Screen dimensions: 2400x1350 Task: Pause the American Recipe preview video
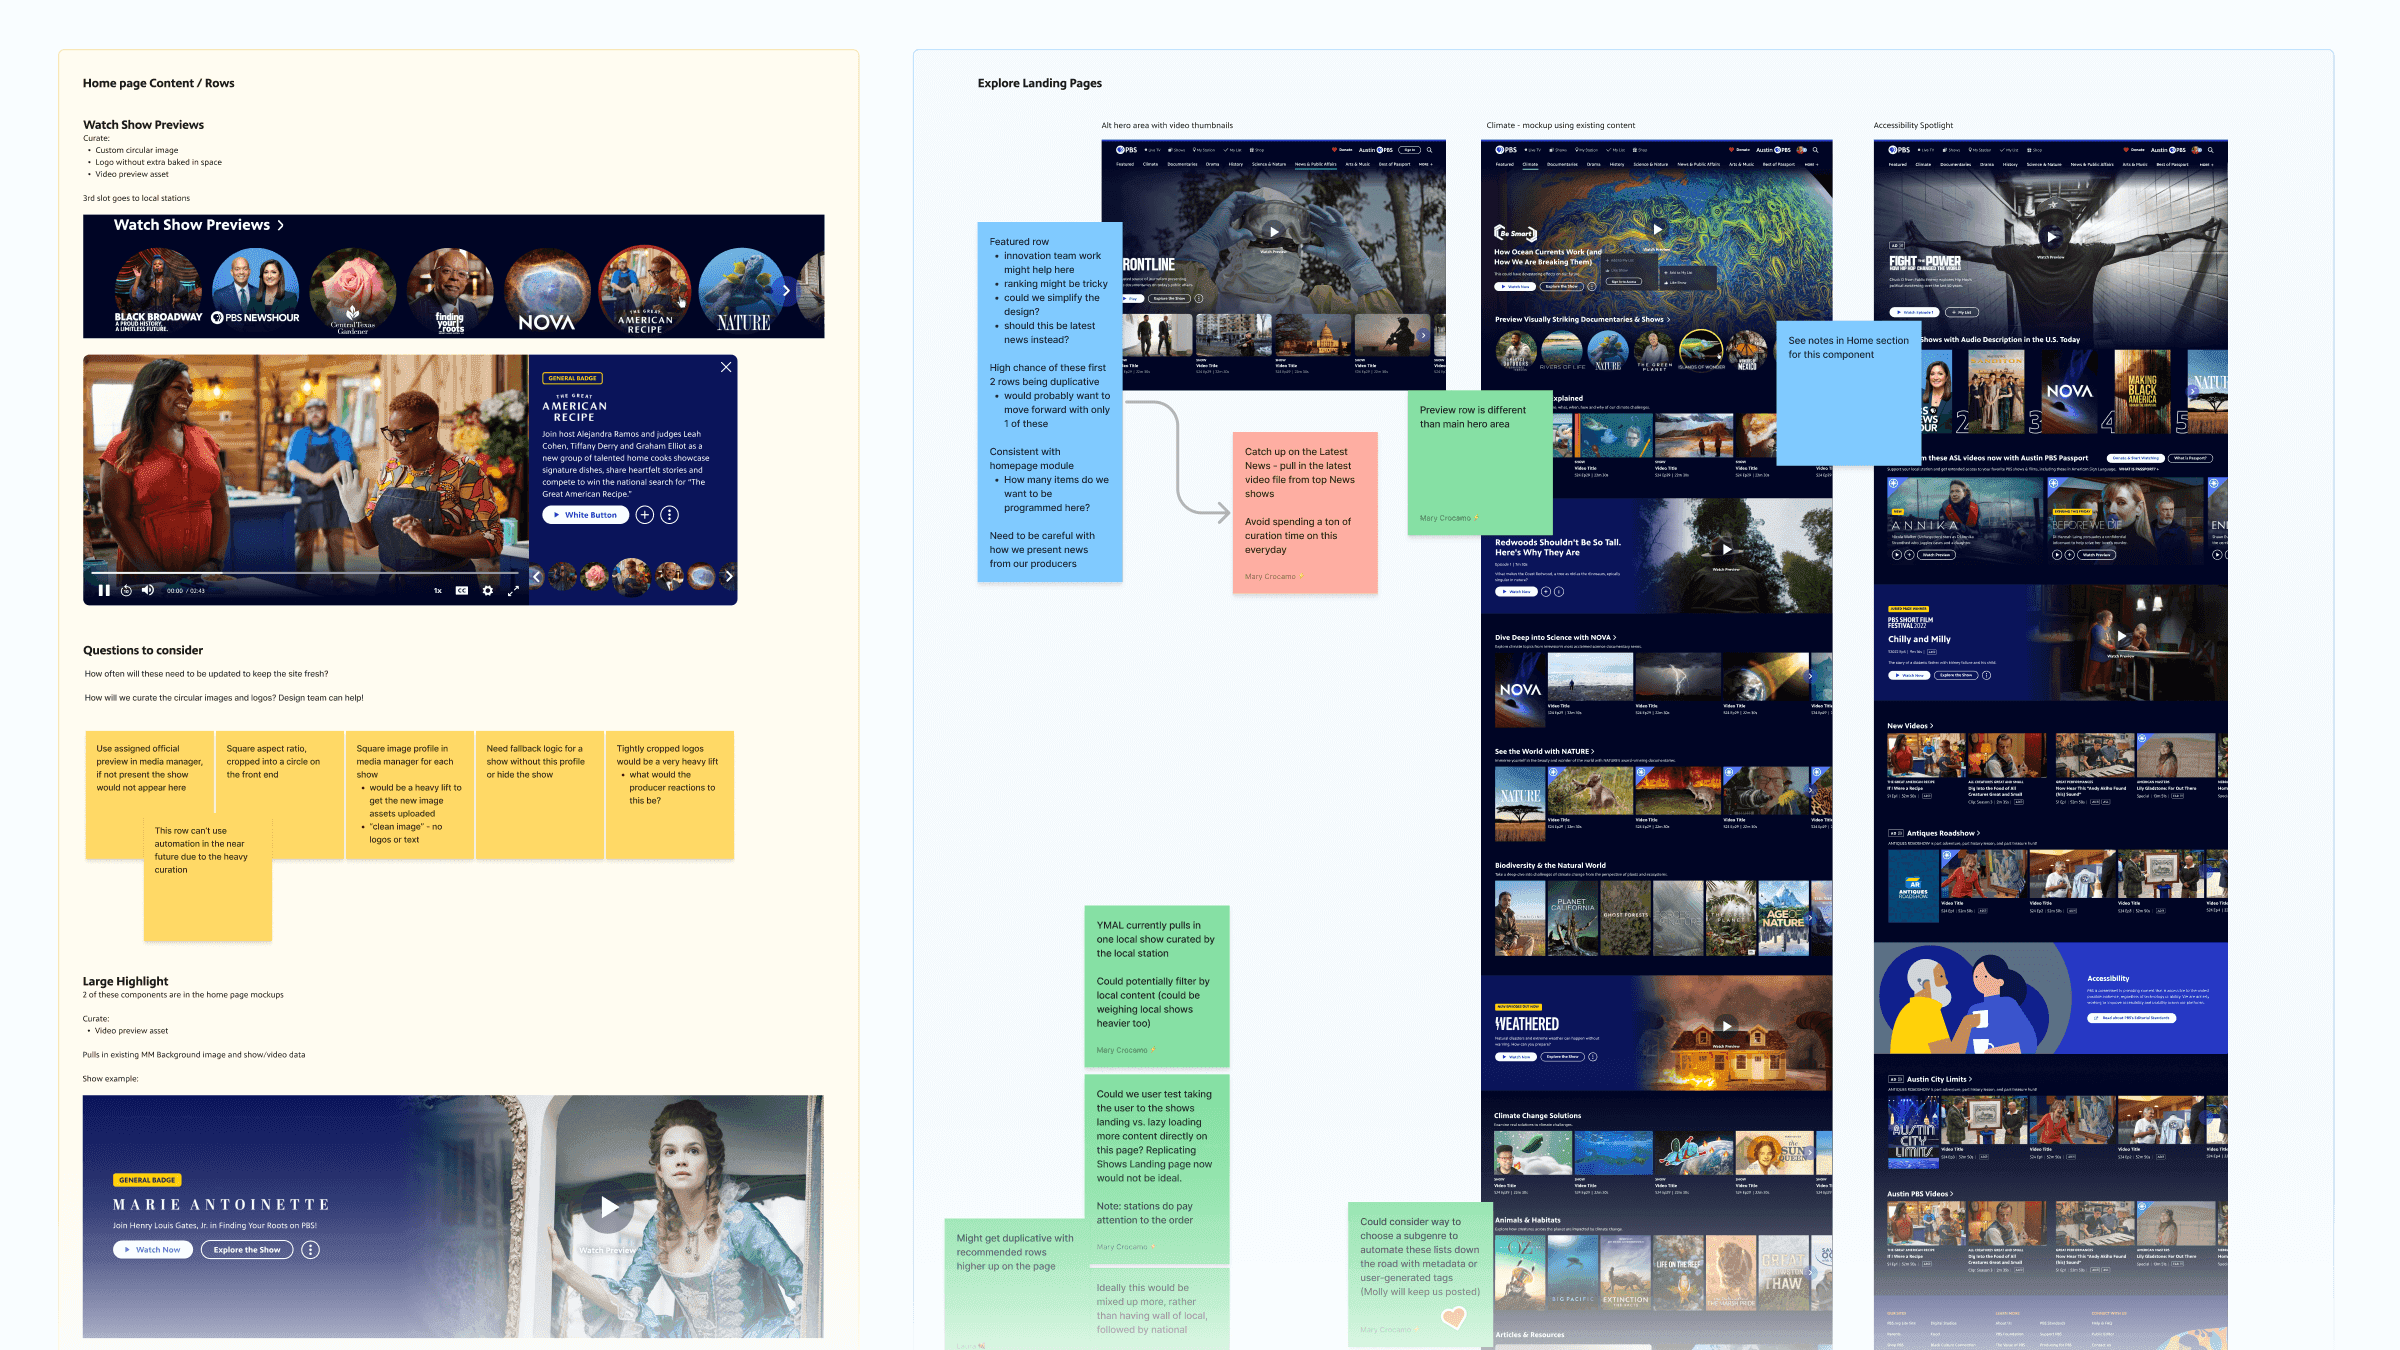(x=104, y=590)
